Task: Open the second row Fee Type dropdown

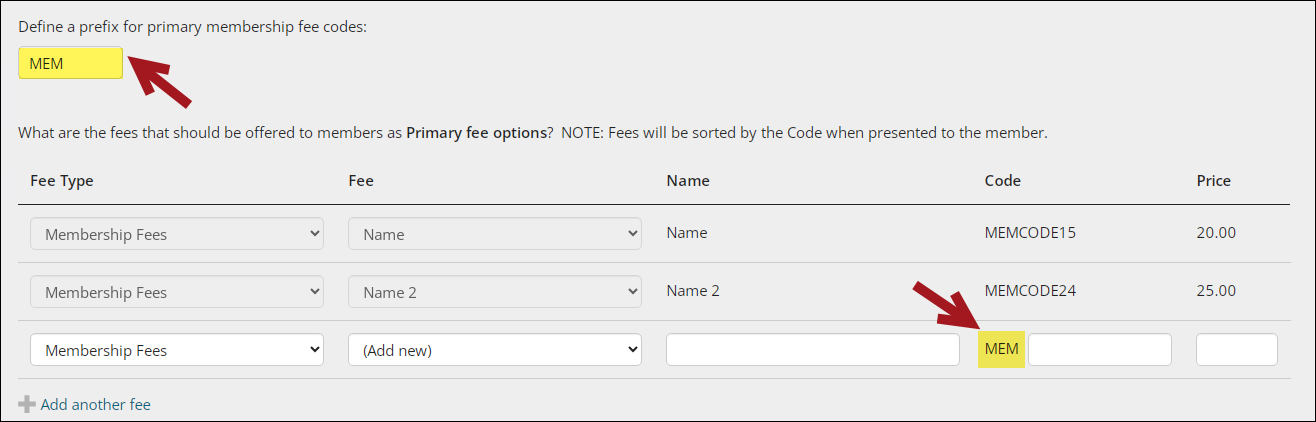Action: coord(177,292)
